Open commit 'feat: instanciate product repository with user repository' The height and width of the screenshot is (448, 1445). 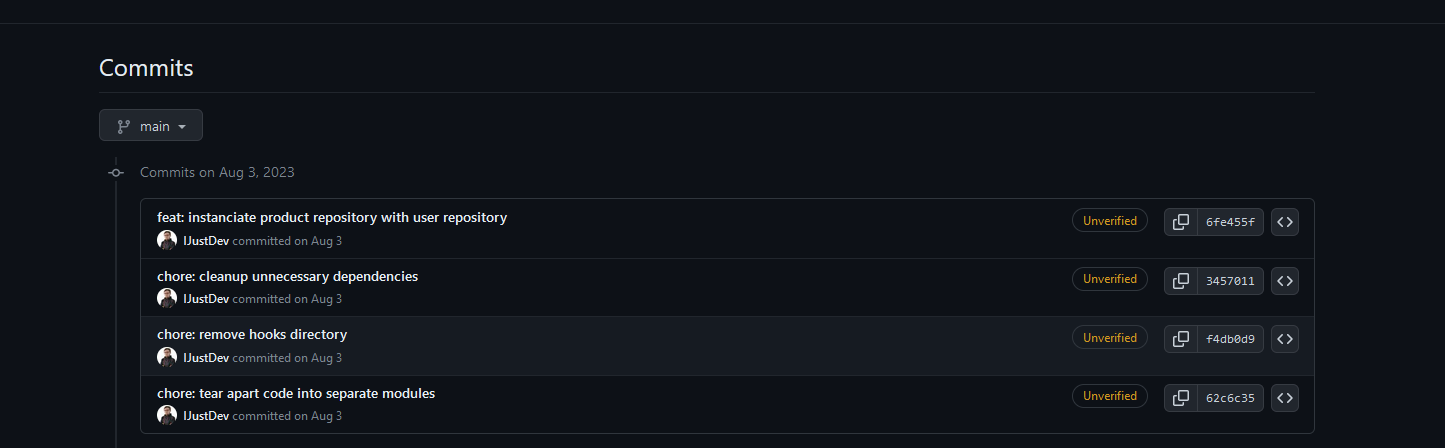point(332,218)
